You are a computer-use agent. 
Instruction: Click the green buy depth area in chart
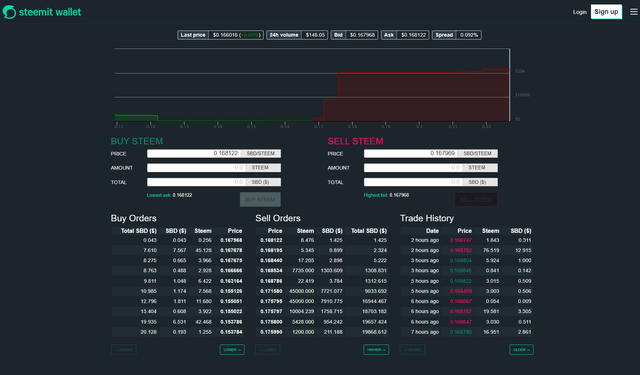coord(136,118)
